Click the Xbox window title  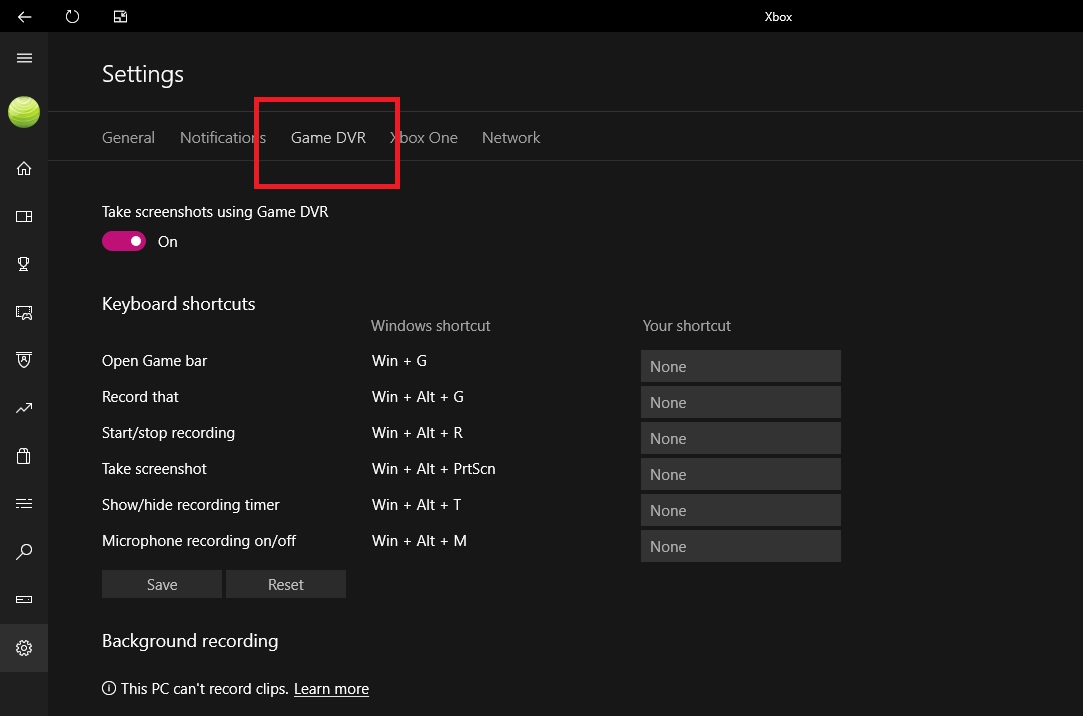click(x=778, y=17)
